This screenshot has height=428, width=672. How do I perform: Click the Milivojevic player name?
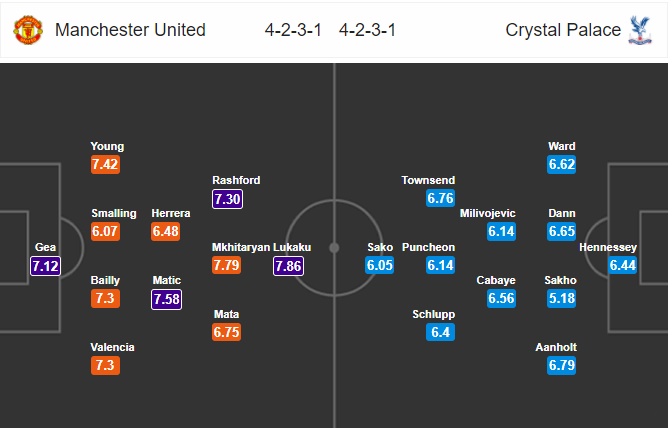pyautogui.click(x=486, y=213)
